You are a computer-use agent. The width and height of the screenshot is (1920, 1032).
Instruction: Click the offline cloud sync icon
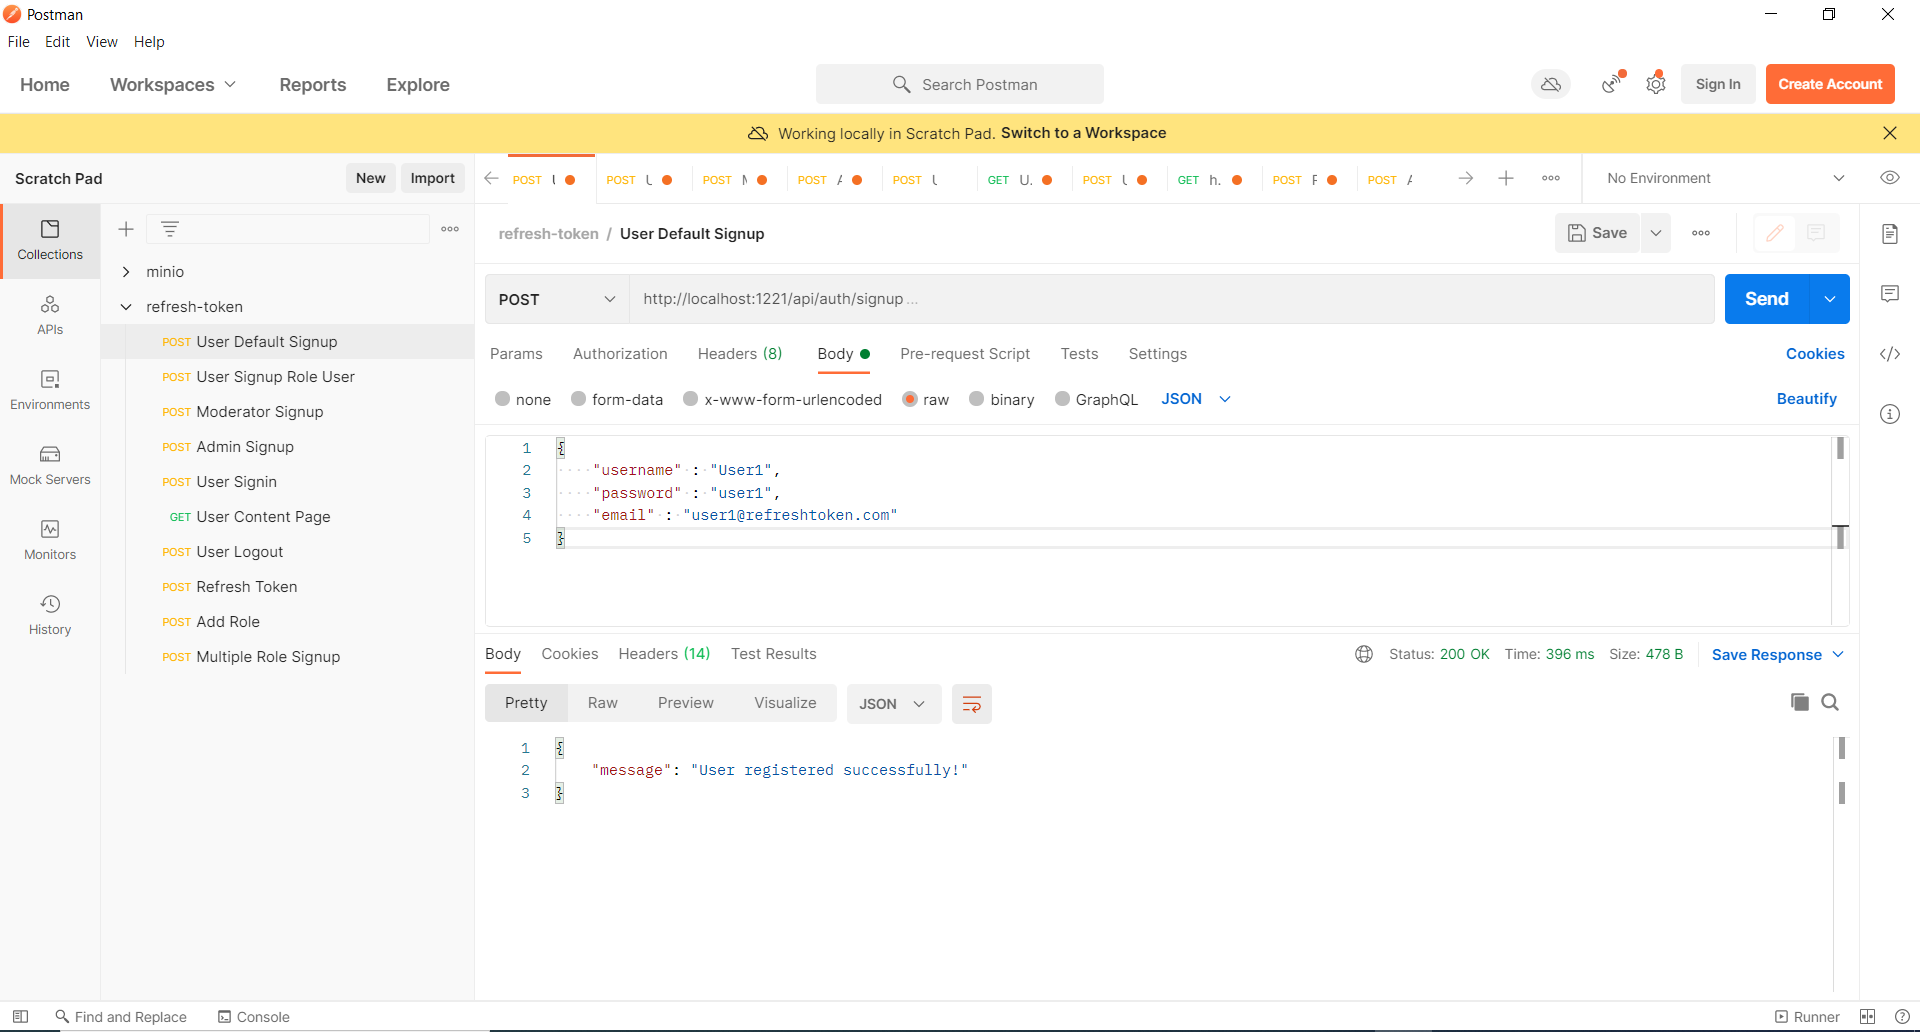[x=1551, y=85]
